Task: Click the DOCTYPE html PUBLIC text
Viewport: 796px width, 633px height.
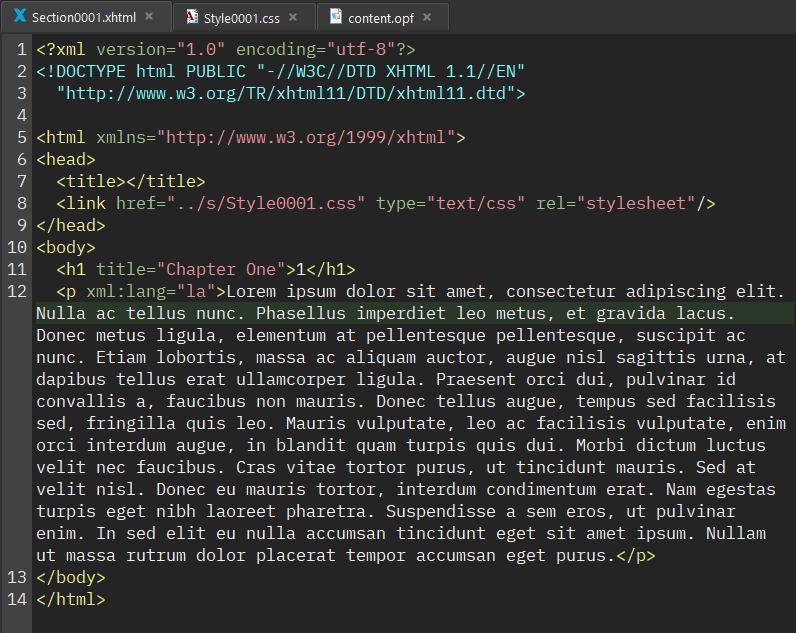Action: coord(141,71)
